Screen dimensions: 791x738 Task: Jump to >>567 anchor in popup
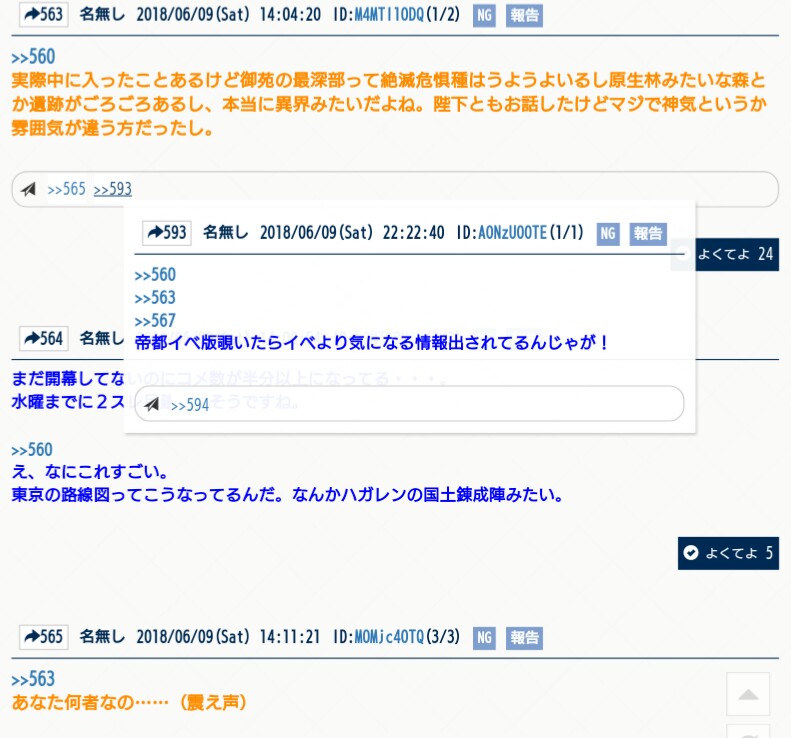[x=155, y=320]
